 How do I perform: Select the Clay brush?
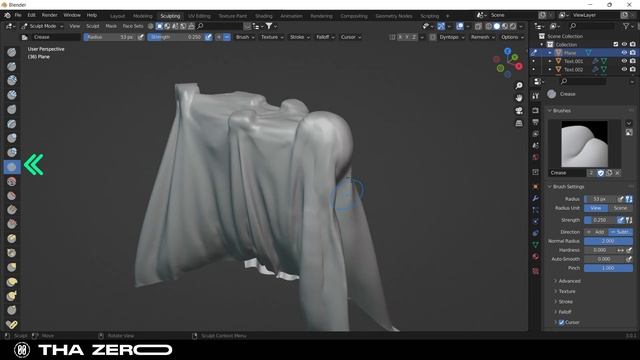(x=12, y=80)
